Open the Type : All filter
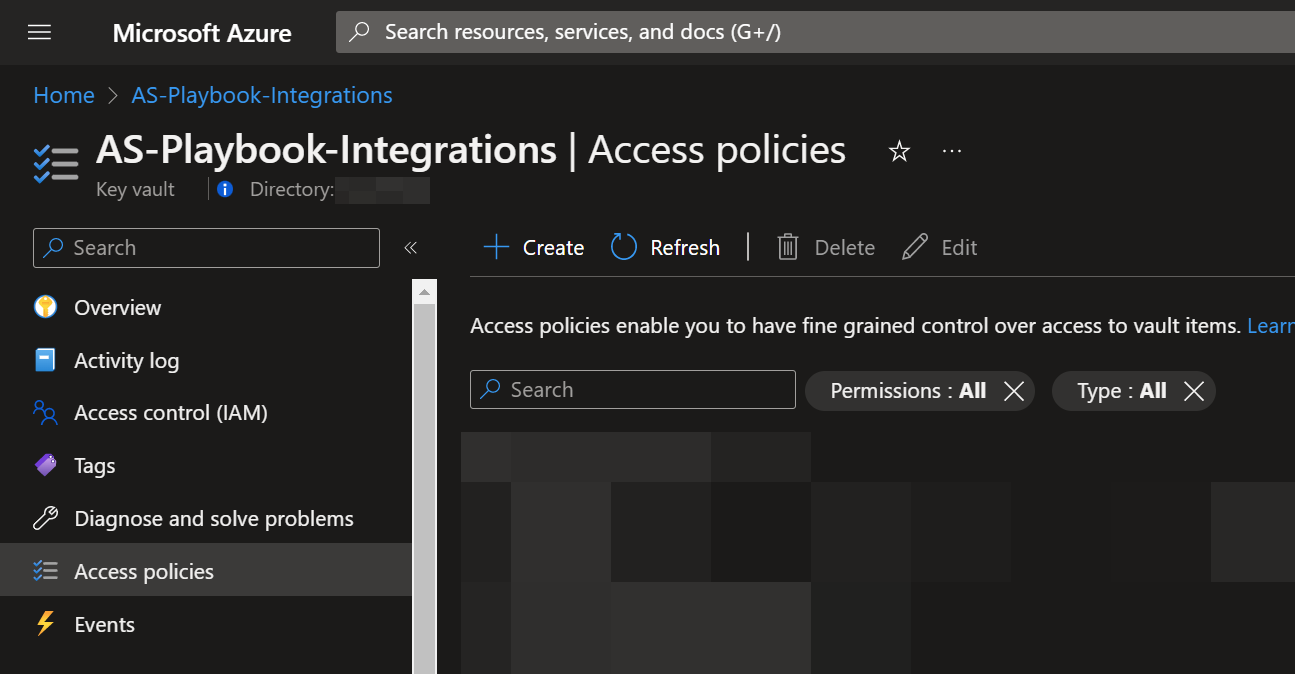1295x674 pixels. coord(1121,391)
